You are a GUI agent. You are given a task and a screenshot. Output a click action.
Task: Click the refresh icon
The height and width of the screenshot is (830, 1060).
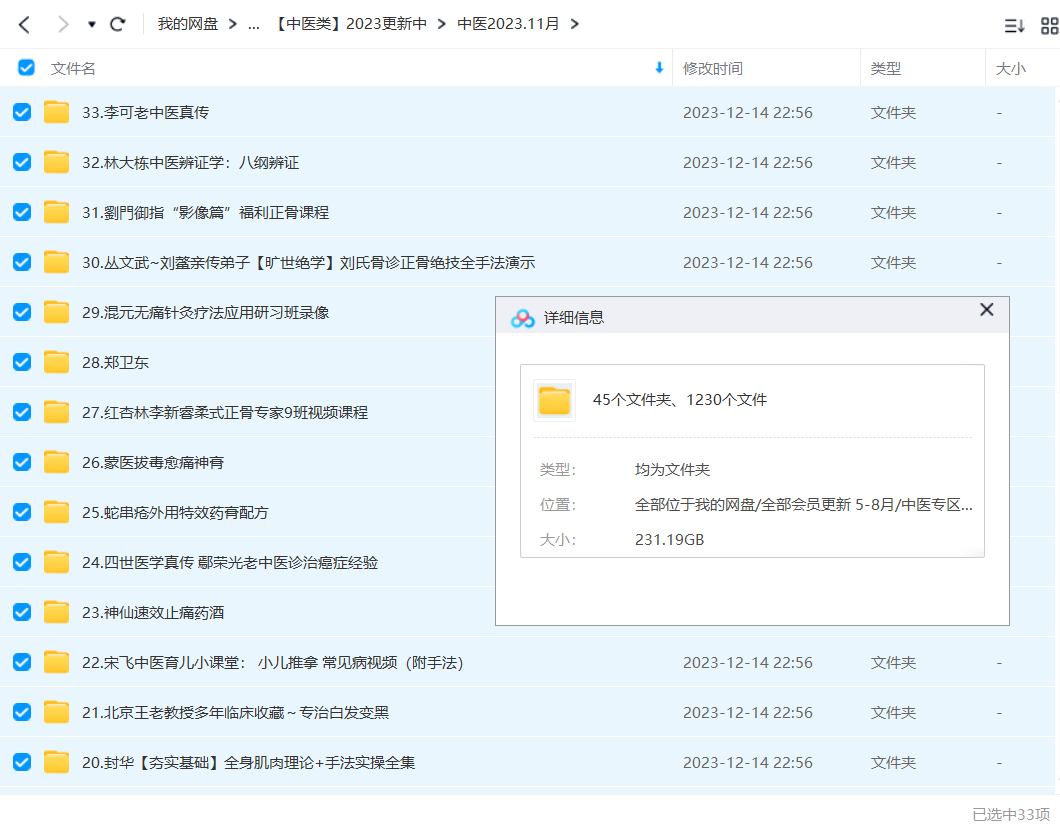coord(118,24)
